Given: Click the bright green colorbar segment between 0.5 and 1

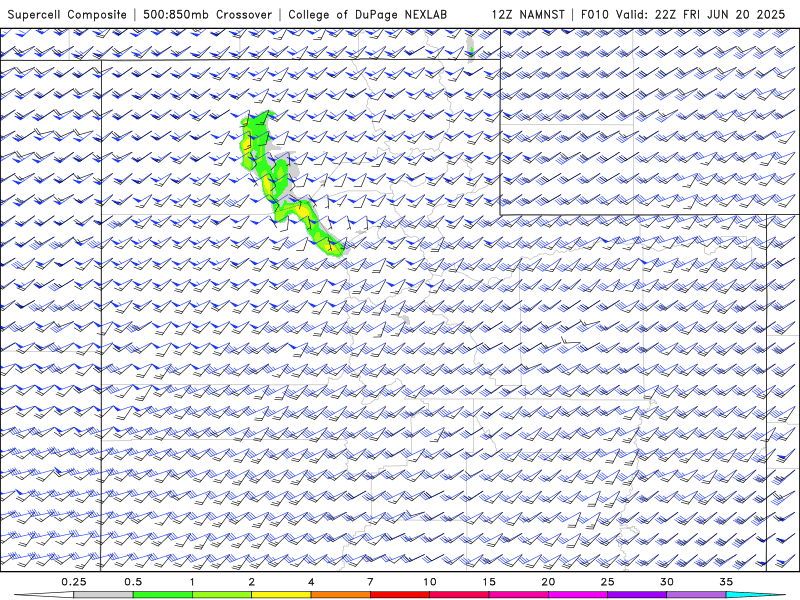Looking at the screenshot, I should pos(163,595).
